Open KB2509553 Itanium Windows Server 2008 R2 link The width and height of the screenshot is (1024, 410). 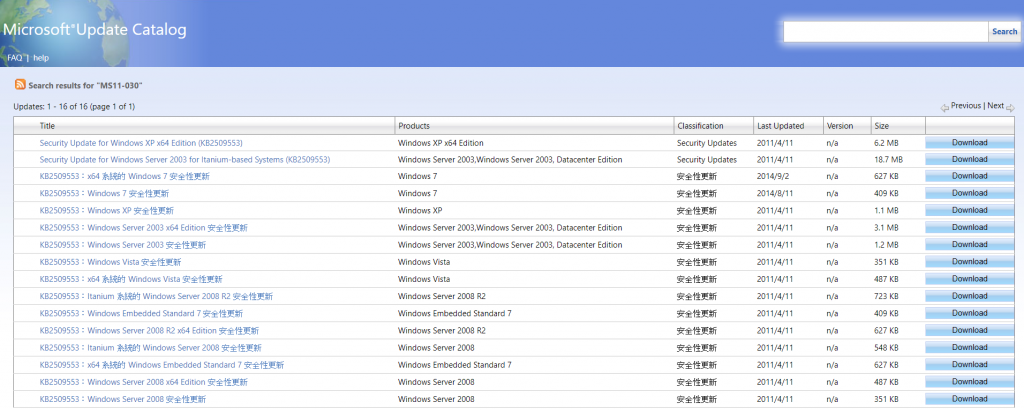point(156,296)
